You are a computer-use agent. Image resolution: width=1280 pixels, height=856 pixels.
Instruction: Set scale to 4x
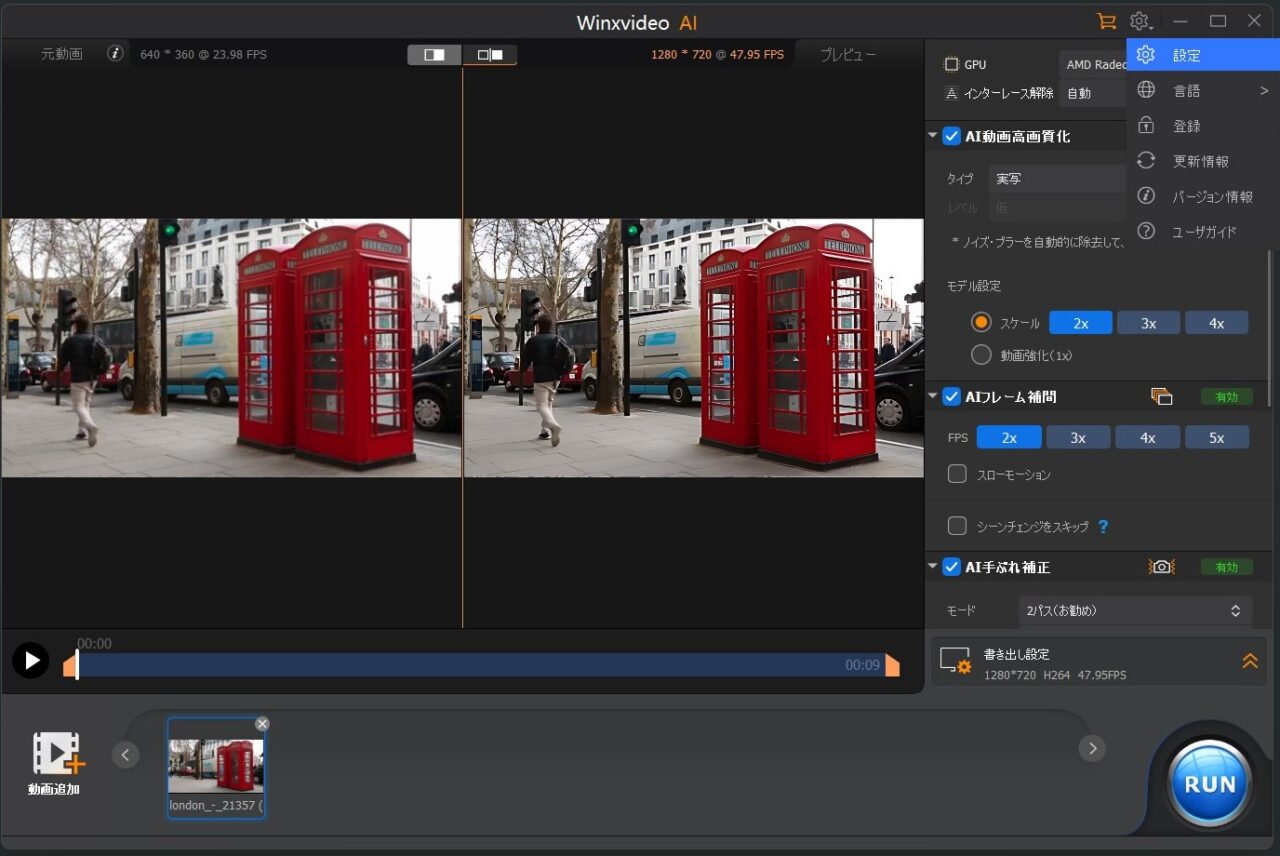pos(1216,323)
